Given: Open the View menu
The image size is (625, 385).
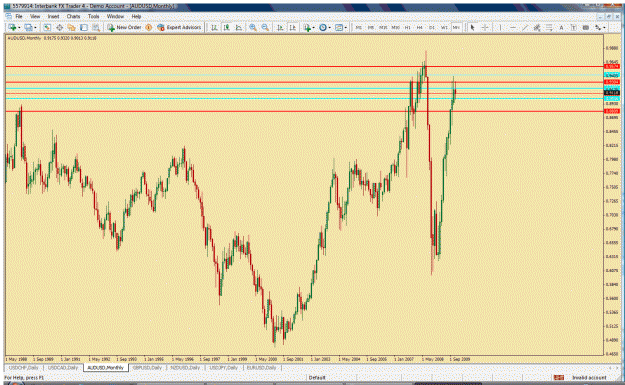Looking at the screenshot, I should pos(35,16).
